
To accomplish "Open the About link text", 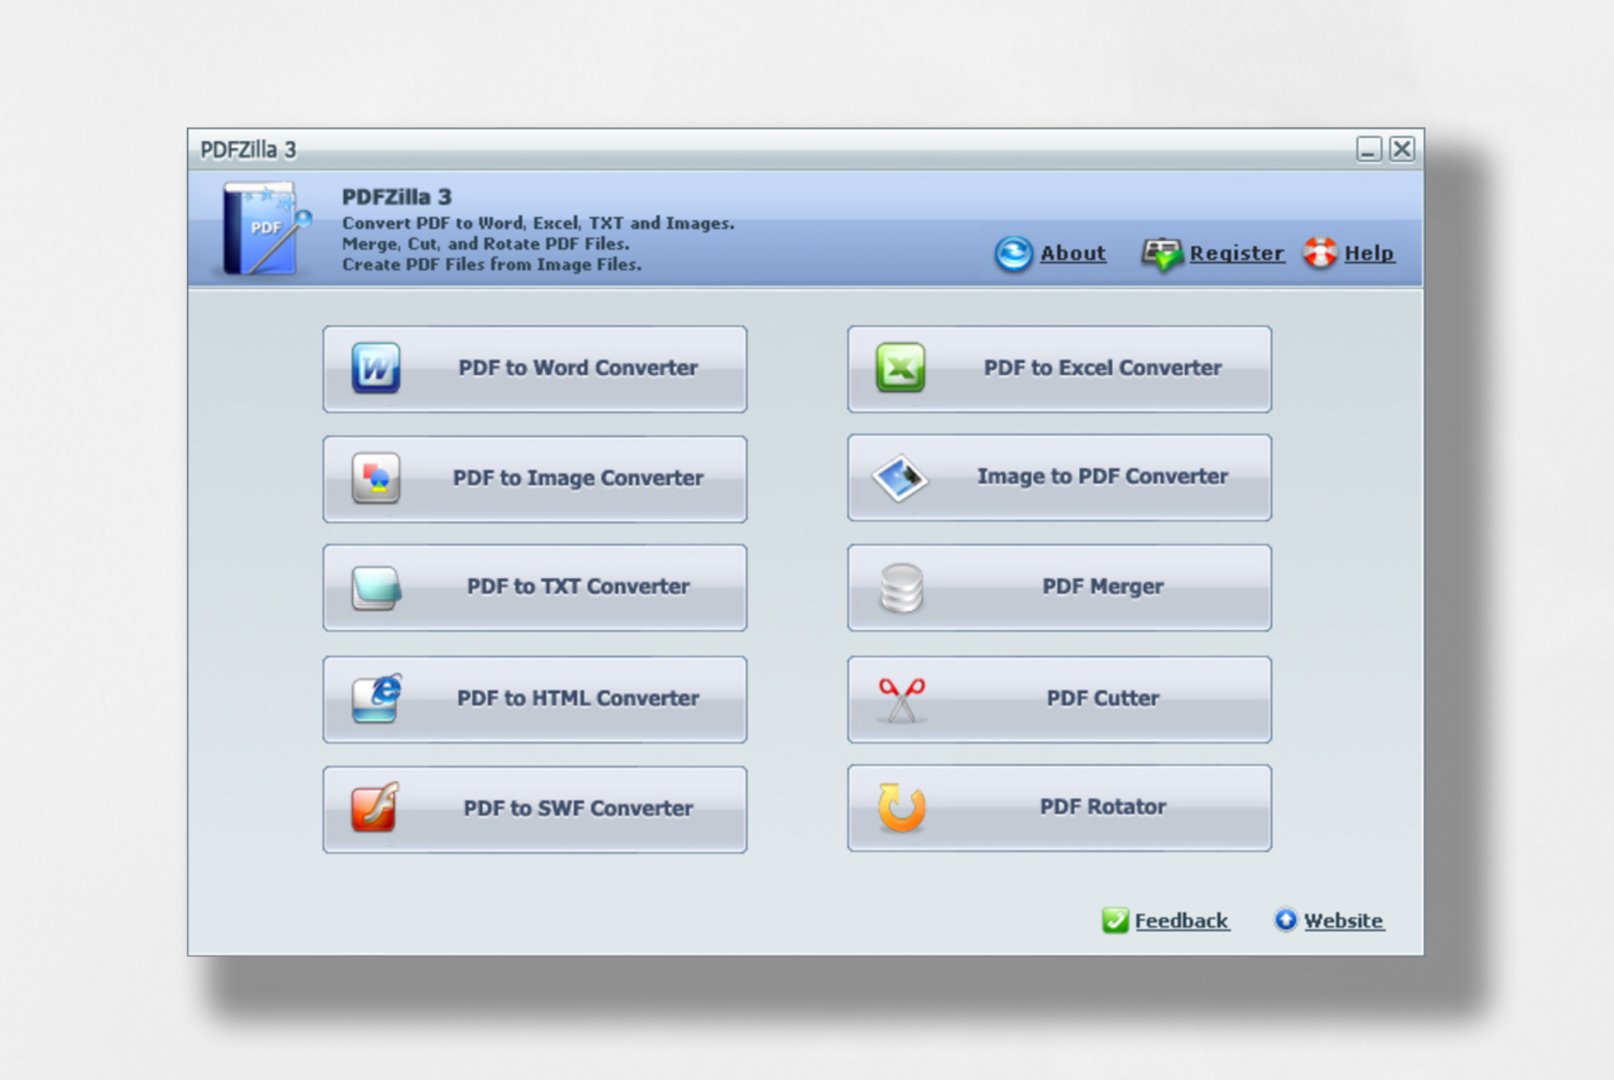I will point(1073,254).
